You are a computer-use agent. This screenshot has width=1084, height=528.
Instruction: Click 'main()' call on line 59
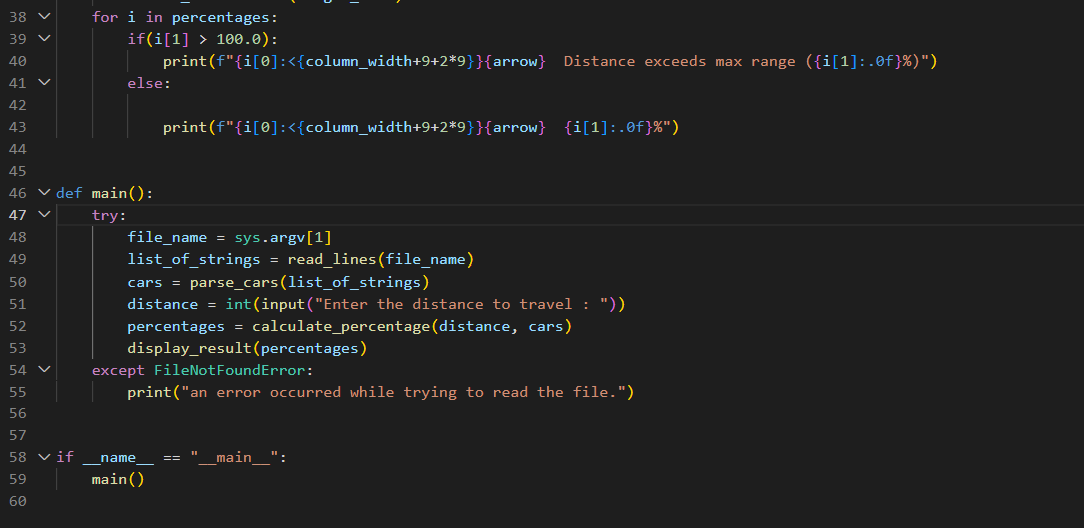(118, 480)
